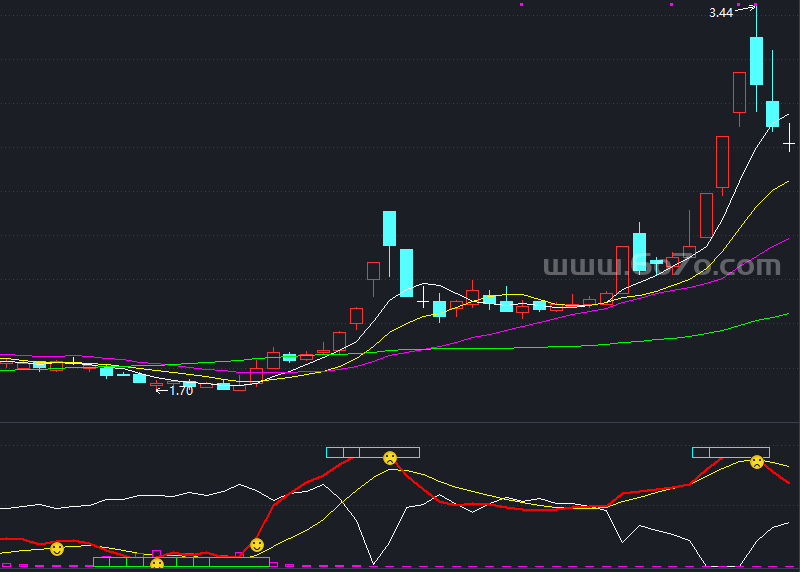Select the tall cyan candle below the 3.44 peak
Screen dimensions: 800x572
(757, 61)
